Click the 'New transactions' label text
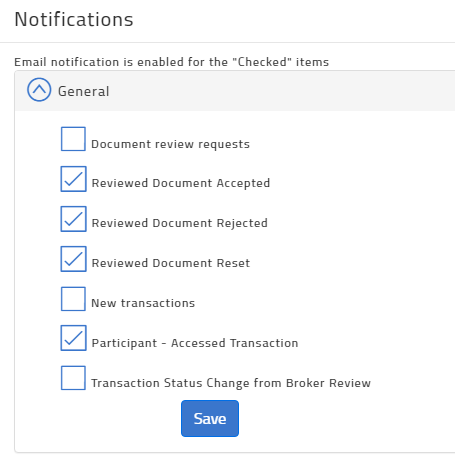 tap(143, 303)
